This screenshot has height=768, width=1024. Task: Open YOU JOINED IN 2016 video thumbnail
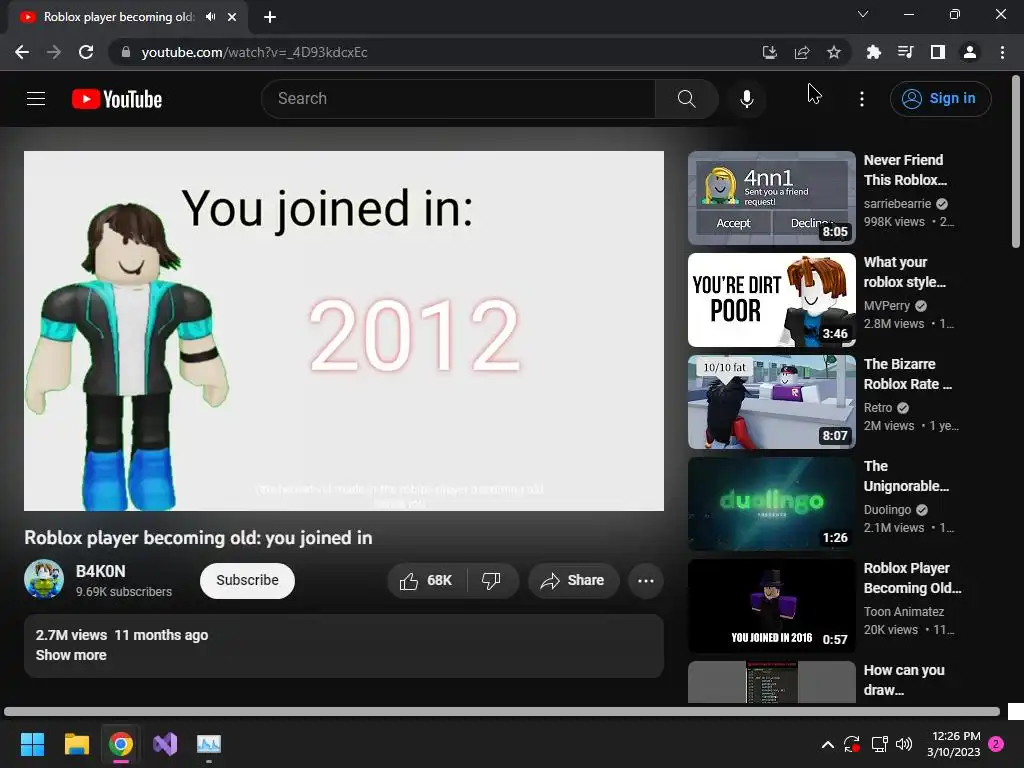pyautogui.click(x=772, y=605)
